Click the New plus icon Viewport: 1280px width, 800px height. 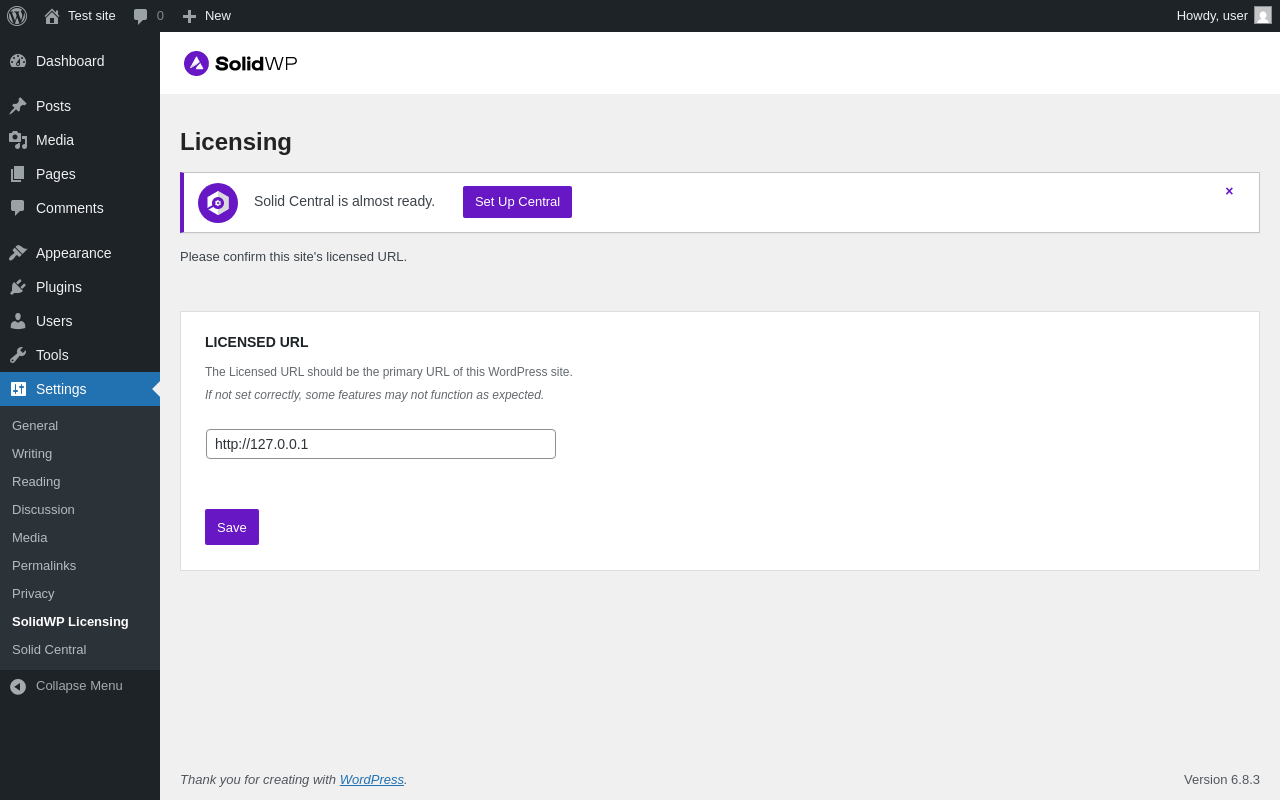189,16
